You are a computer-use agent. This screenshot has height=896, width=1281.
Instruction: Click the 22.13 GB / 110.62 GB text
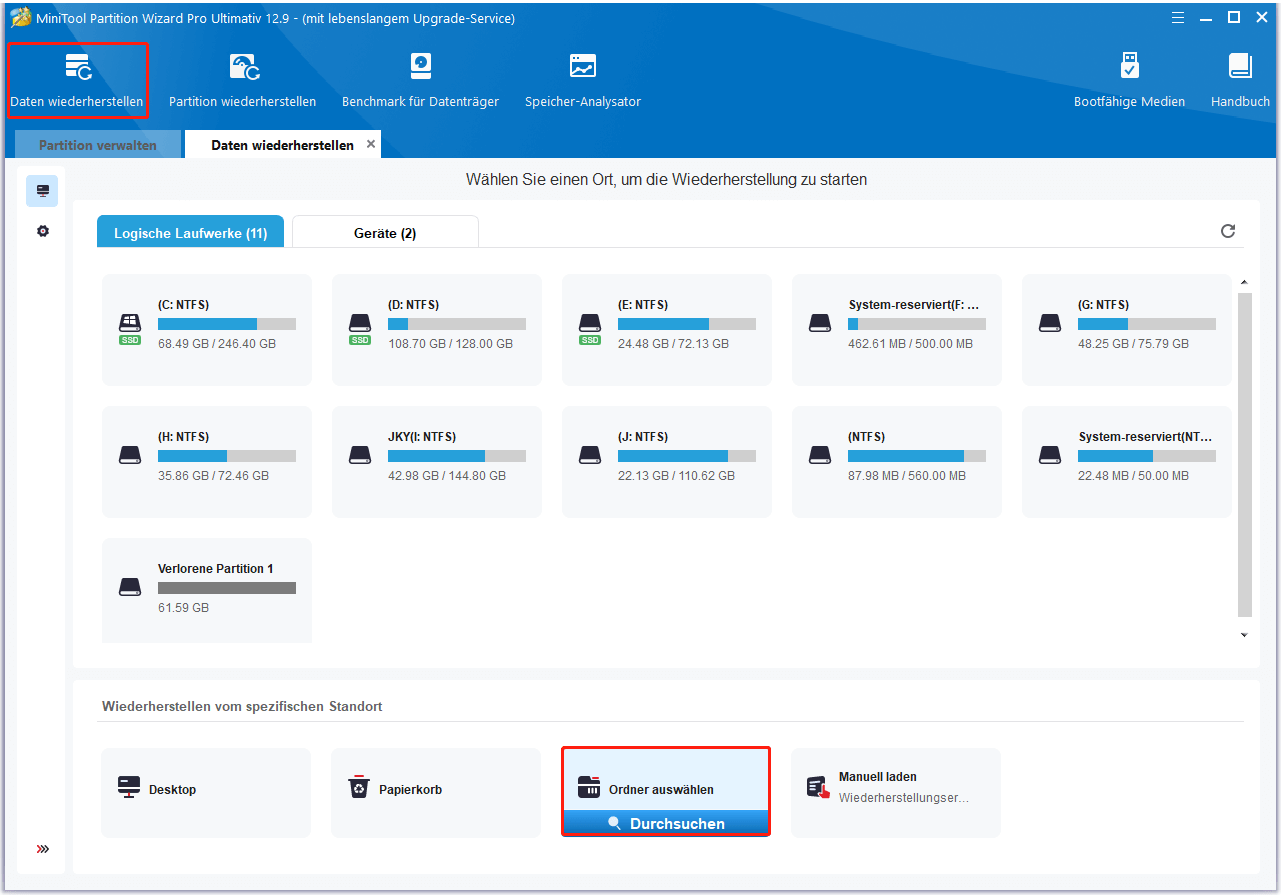click(x=676, y=476)
